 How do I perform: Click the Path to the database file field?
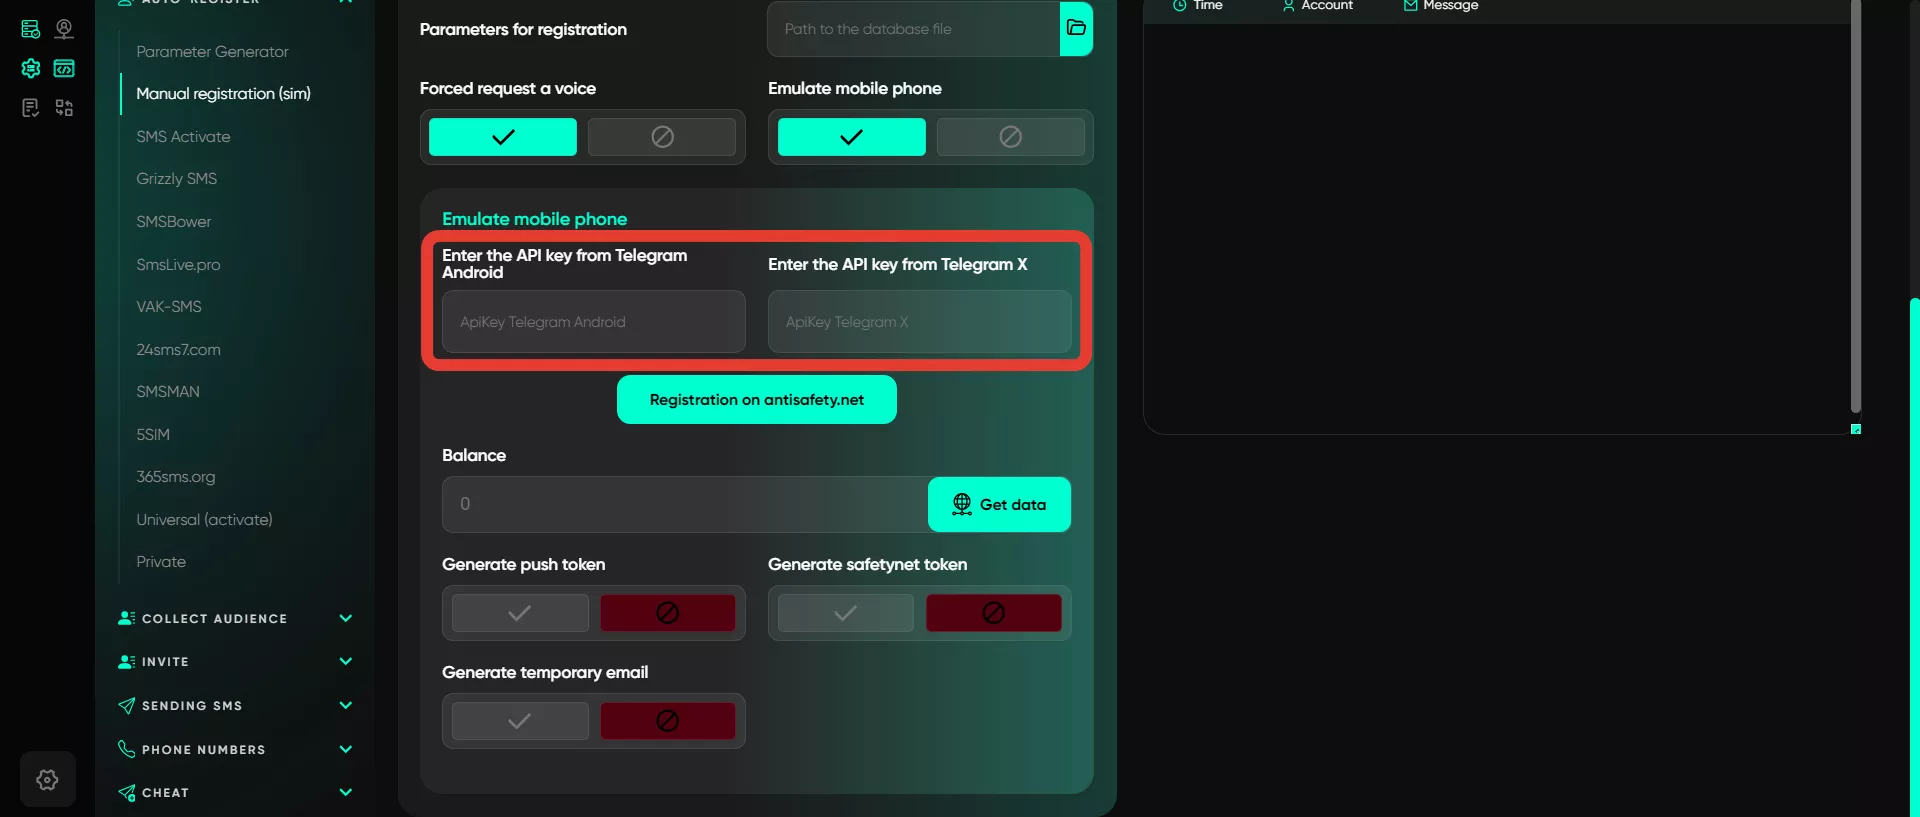(x=914, y=29)
